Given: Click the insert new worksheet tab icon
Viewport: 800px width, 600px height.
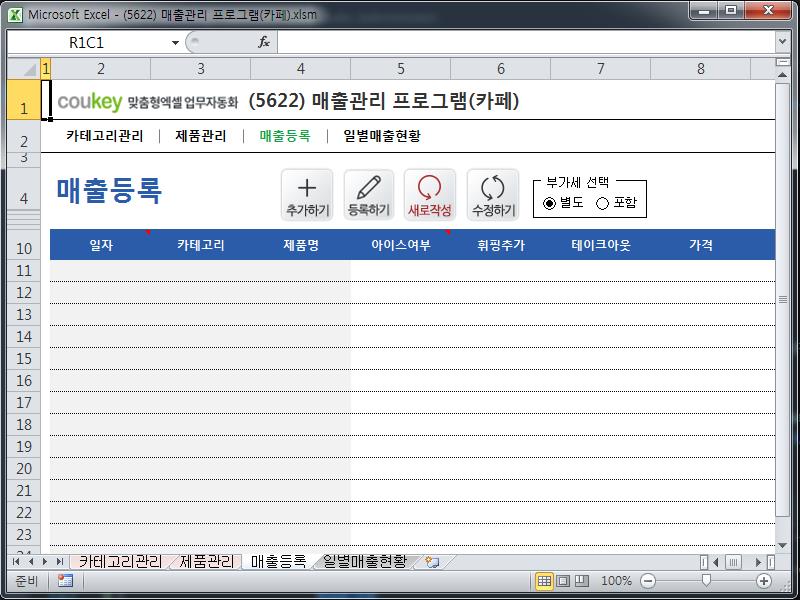Looking at the screenshot, I should (432, 562).
